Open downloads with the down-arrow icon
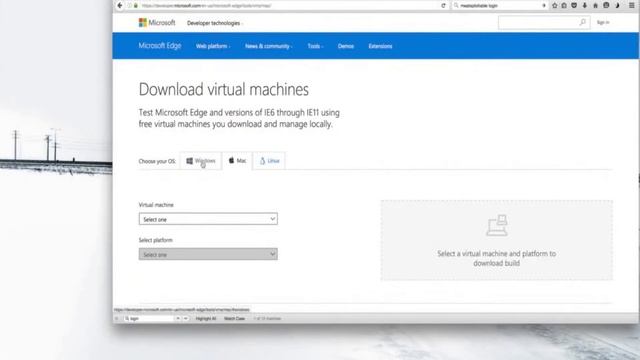Viewport: 640px width, 360px height. [x=584, y=5]
